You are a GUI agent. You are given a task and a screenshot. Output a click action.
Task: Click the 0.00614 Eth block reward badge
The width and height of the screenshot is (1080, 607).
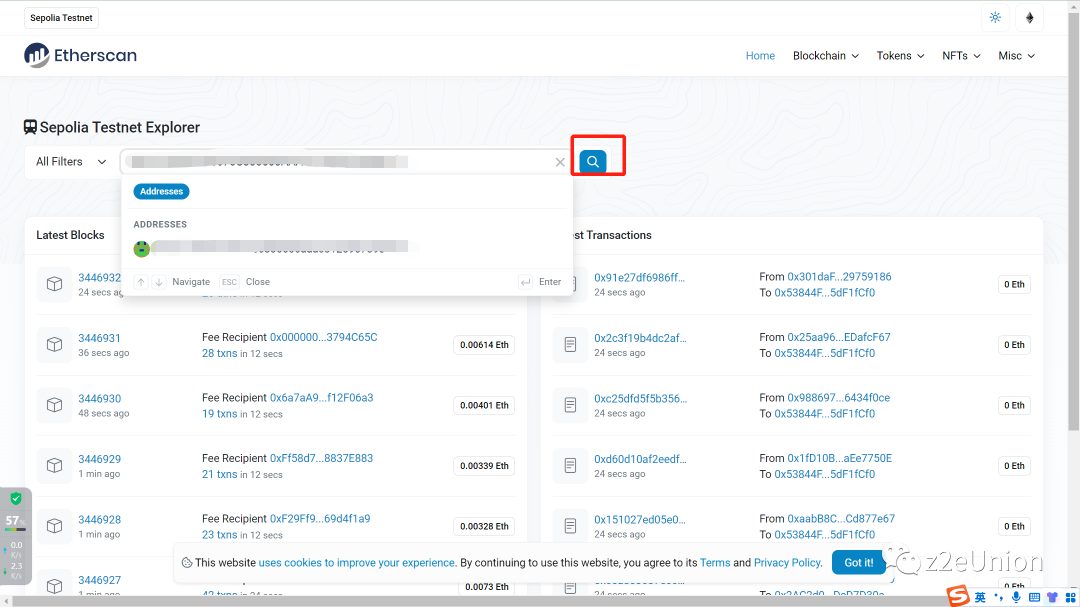[484, 345]
